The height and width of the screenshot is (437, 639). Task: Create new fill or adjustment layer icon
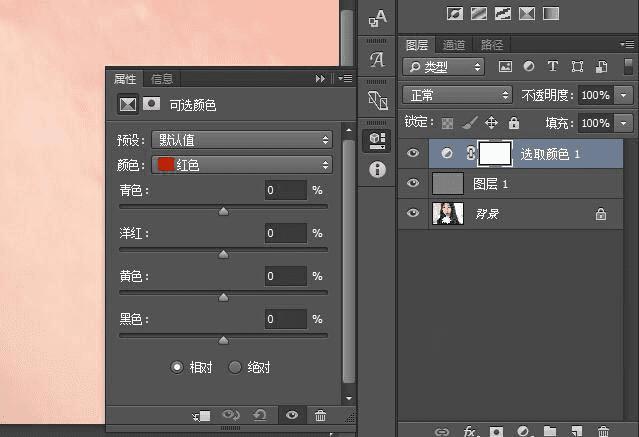(x=523, y=431)
